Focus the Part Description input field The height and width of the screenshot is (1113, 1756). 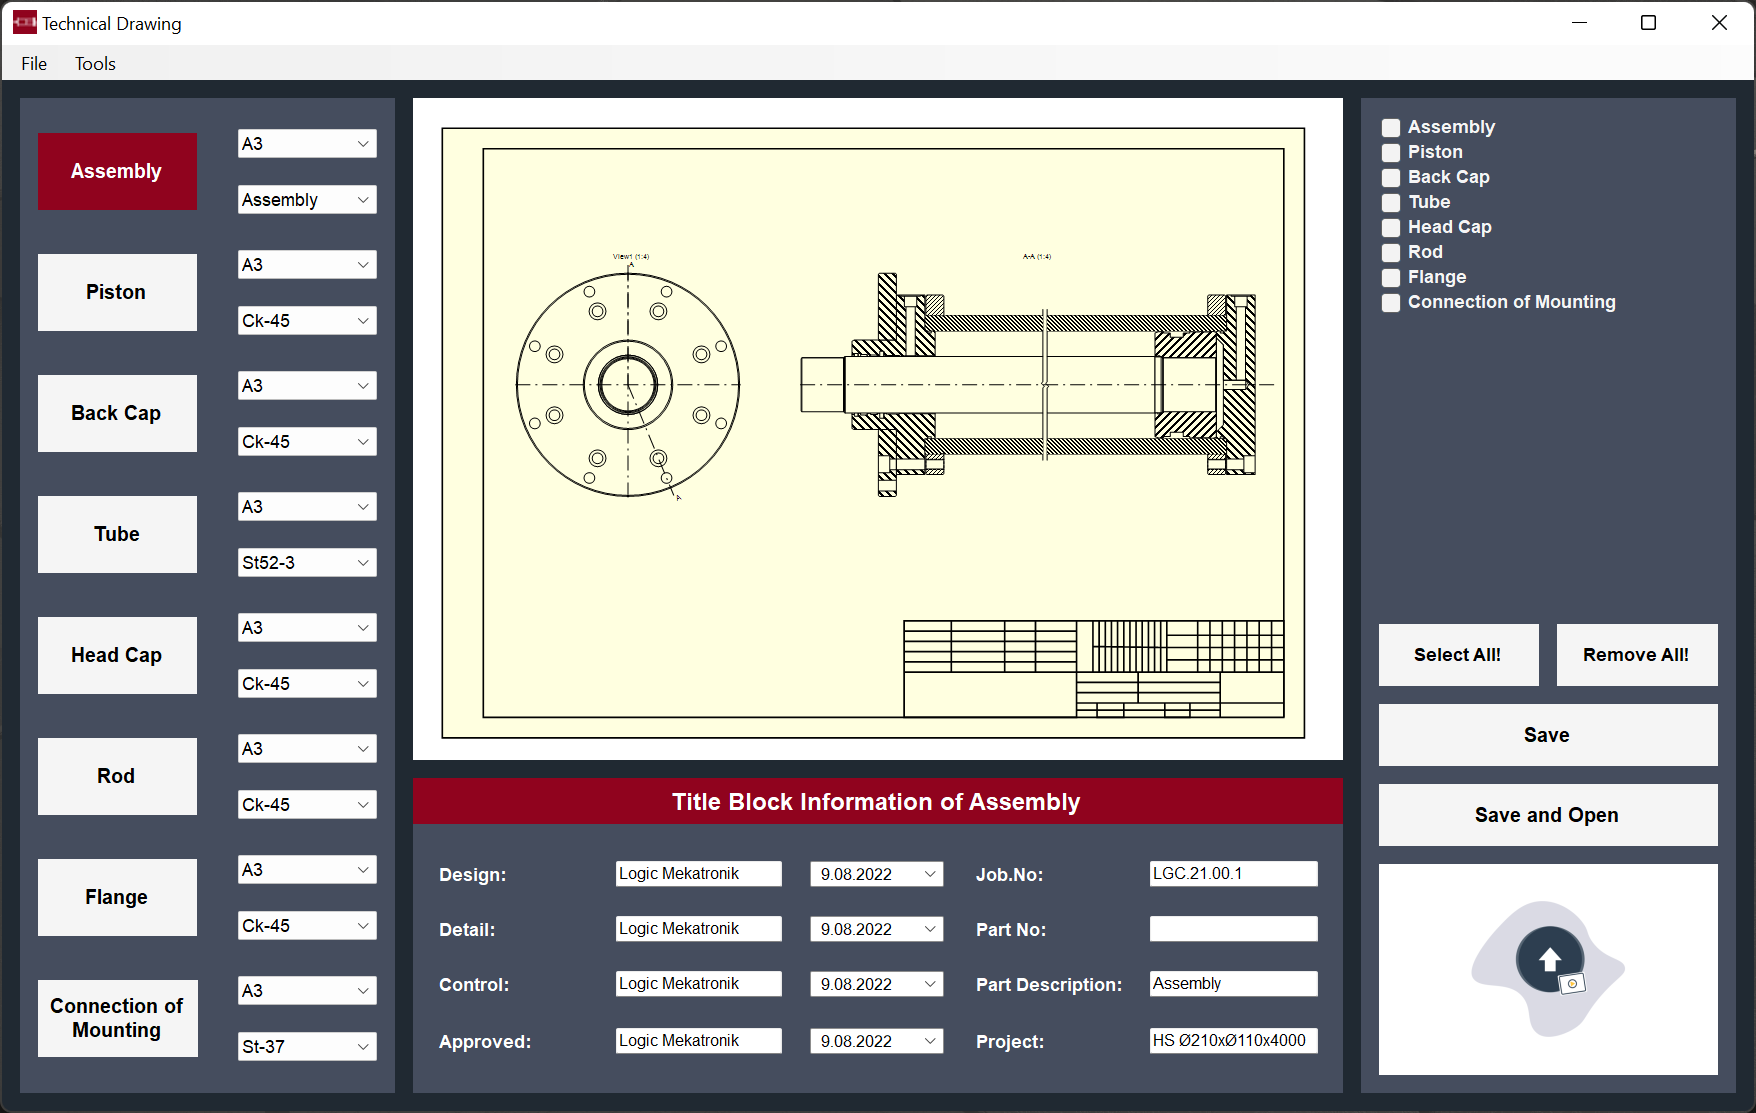(x=1233, y=984)
